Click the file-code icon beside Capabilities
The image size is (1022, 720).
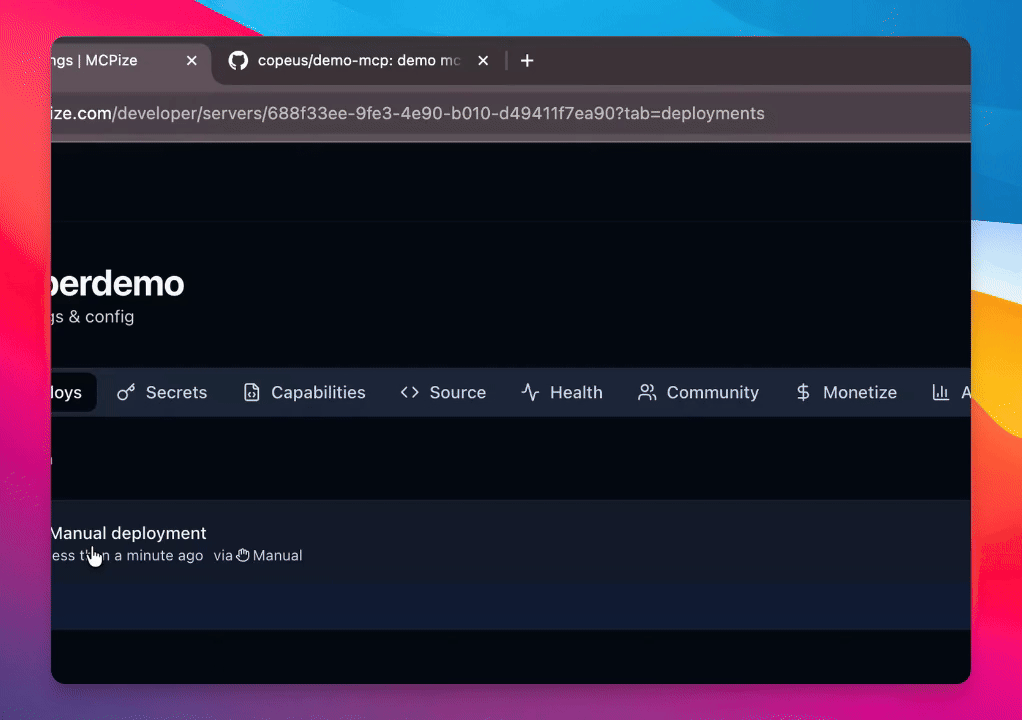pos(252,392)
